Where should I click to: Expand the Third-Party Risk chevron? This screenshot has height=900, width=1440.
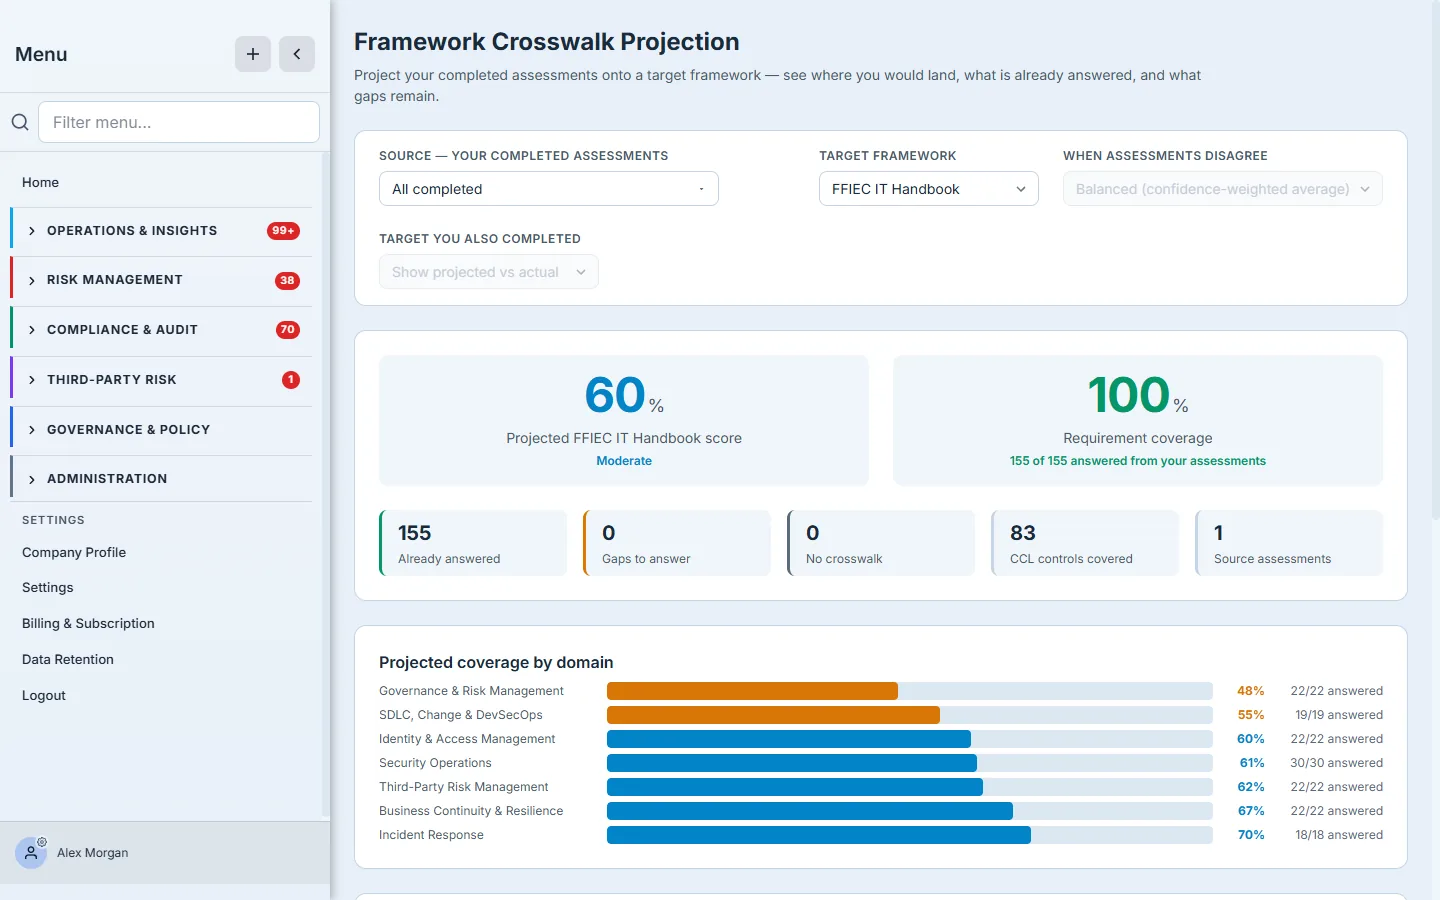coord(32,380)
